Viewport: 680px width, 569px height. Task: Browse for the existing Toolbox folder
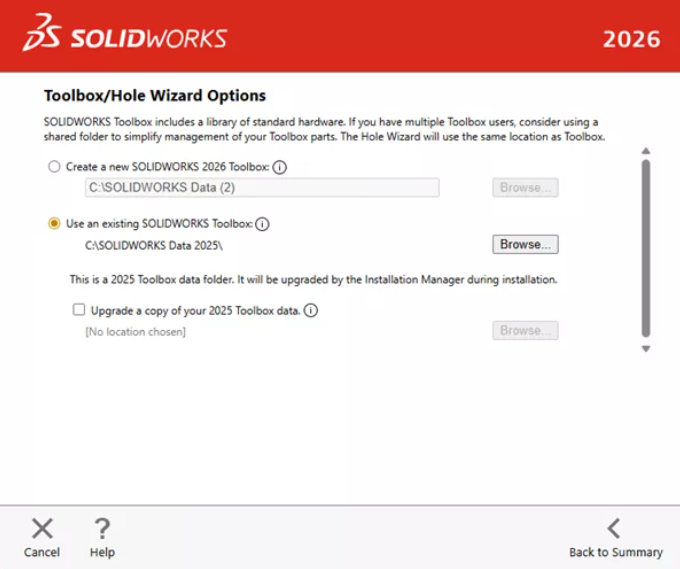click(525, 244)
